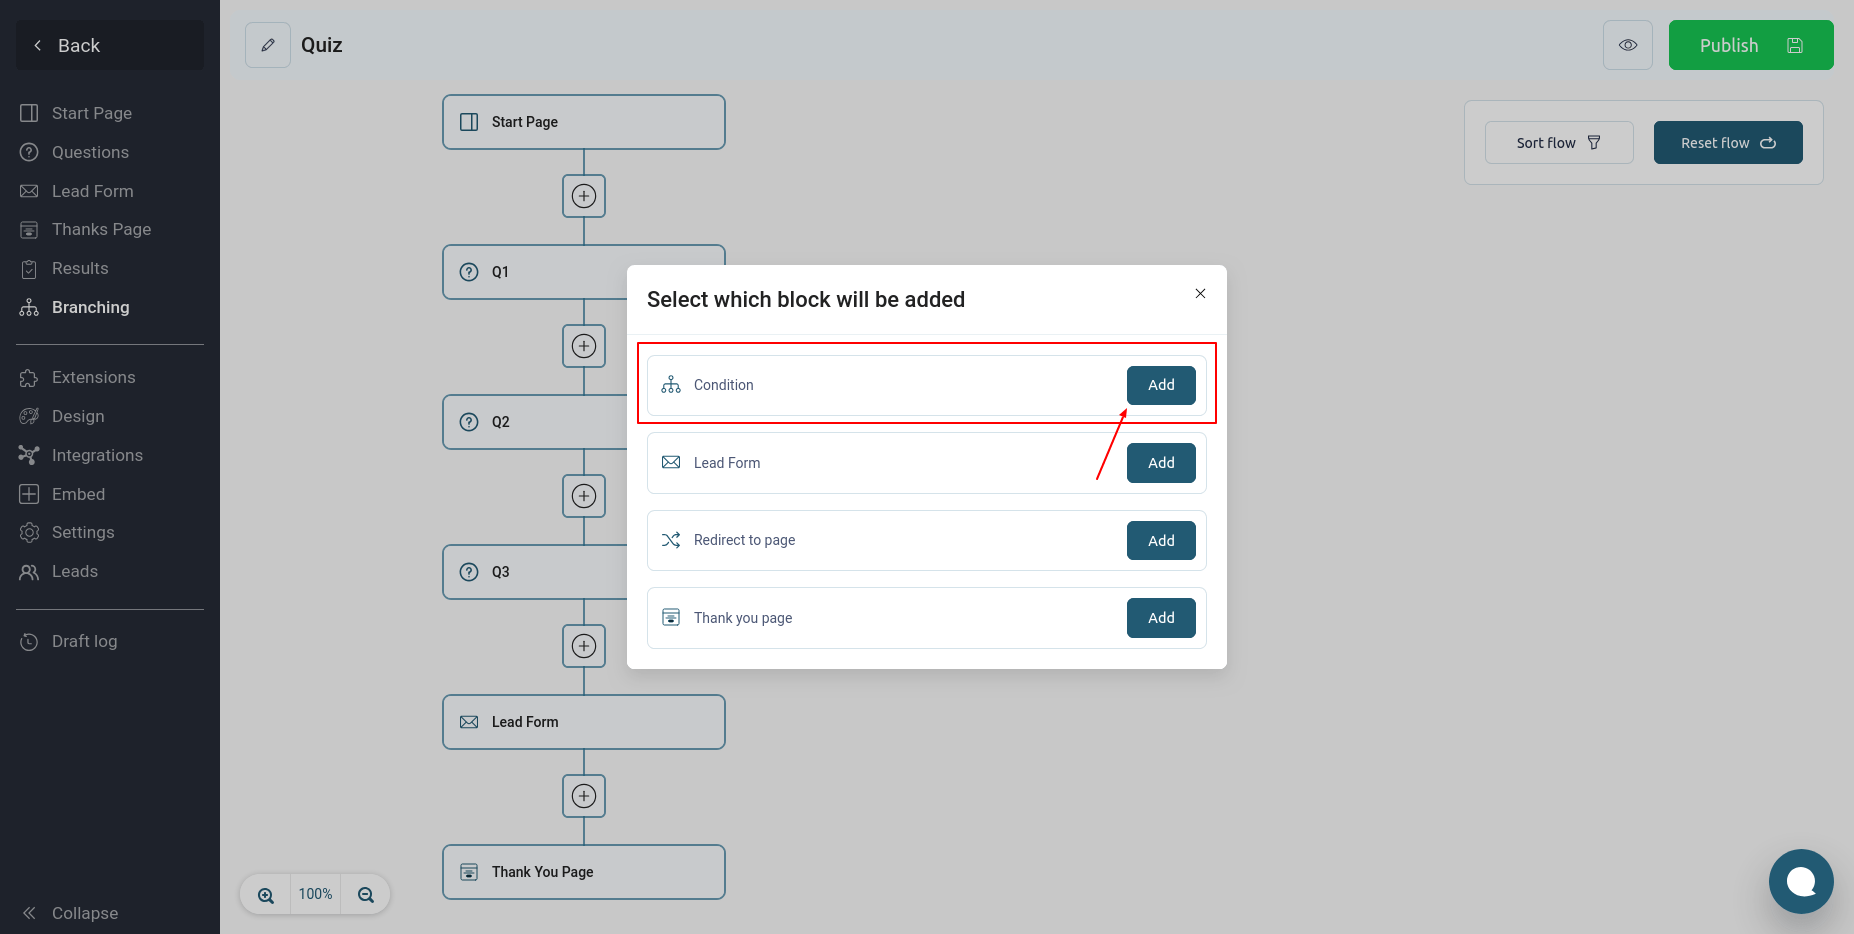Open the chat support bubble
The height and width of the screenshot is (934, 1854).
coord(1801,881)
